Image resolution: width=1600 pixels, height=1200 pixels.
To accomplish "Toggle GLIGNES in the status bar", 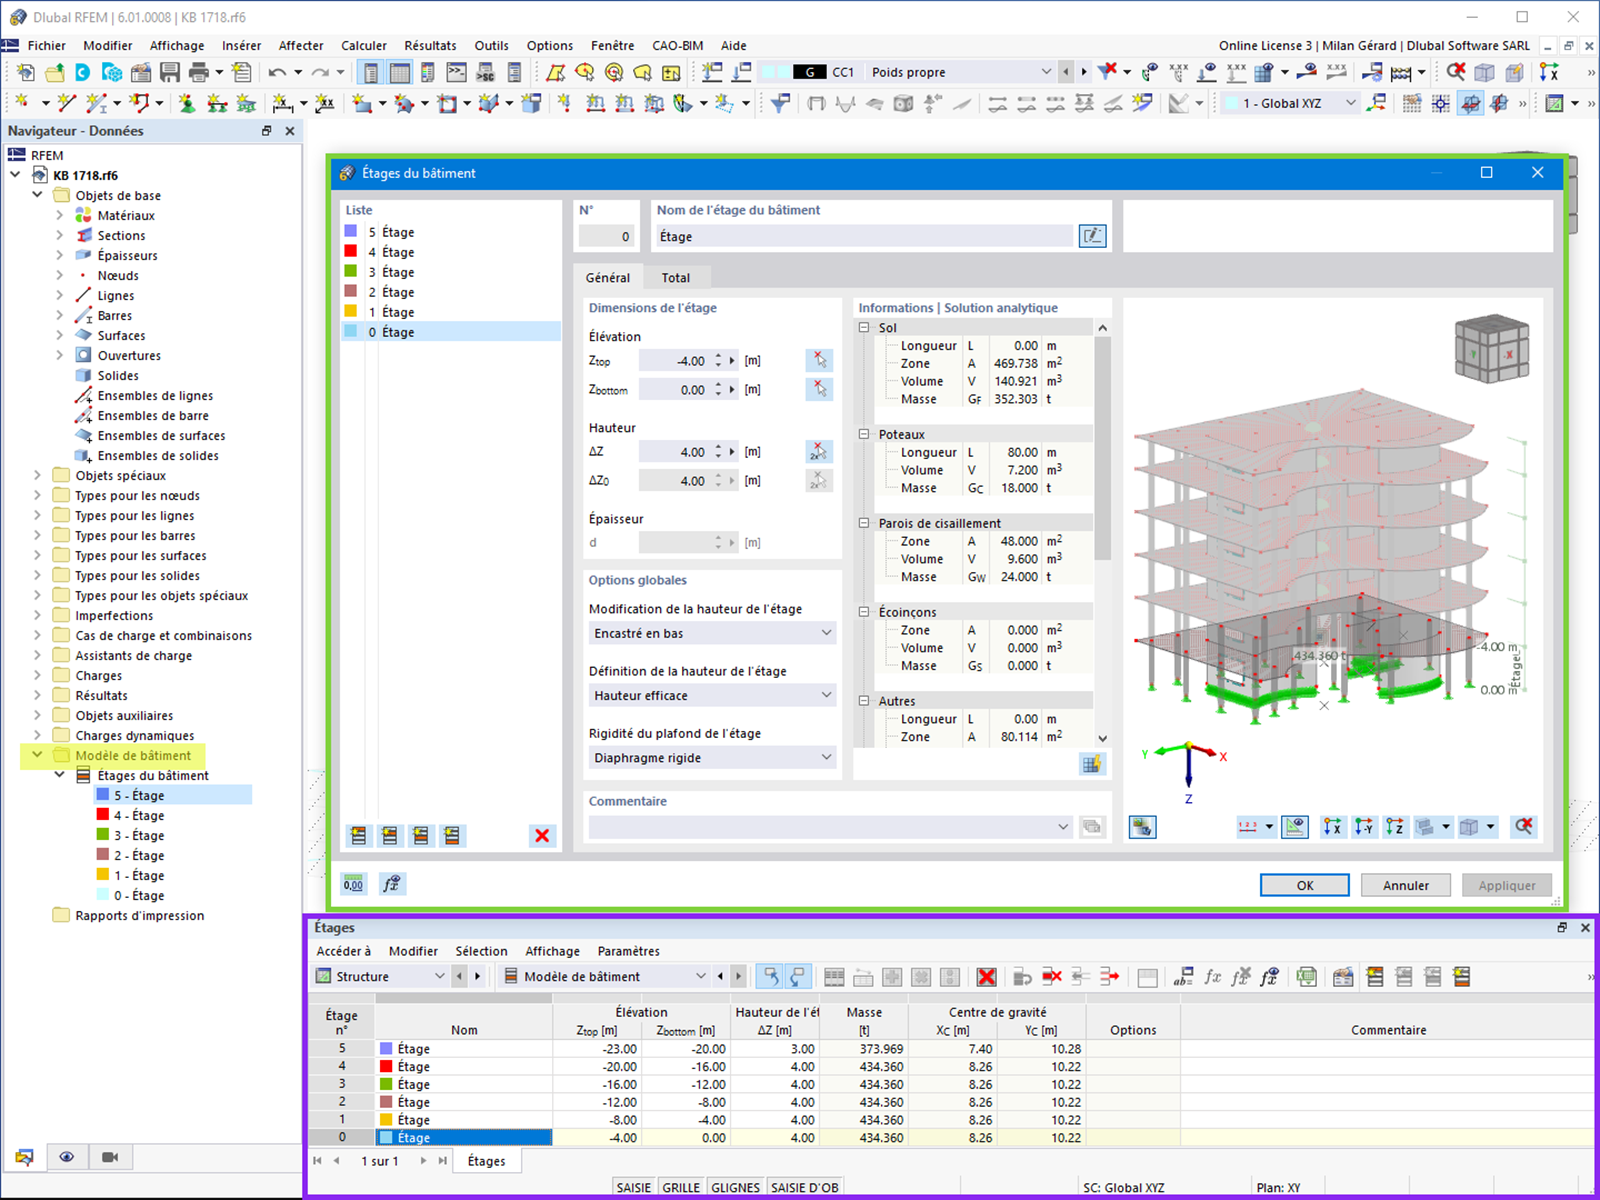I will pos(736,1188).
